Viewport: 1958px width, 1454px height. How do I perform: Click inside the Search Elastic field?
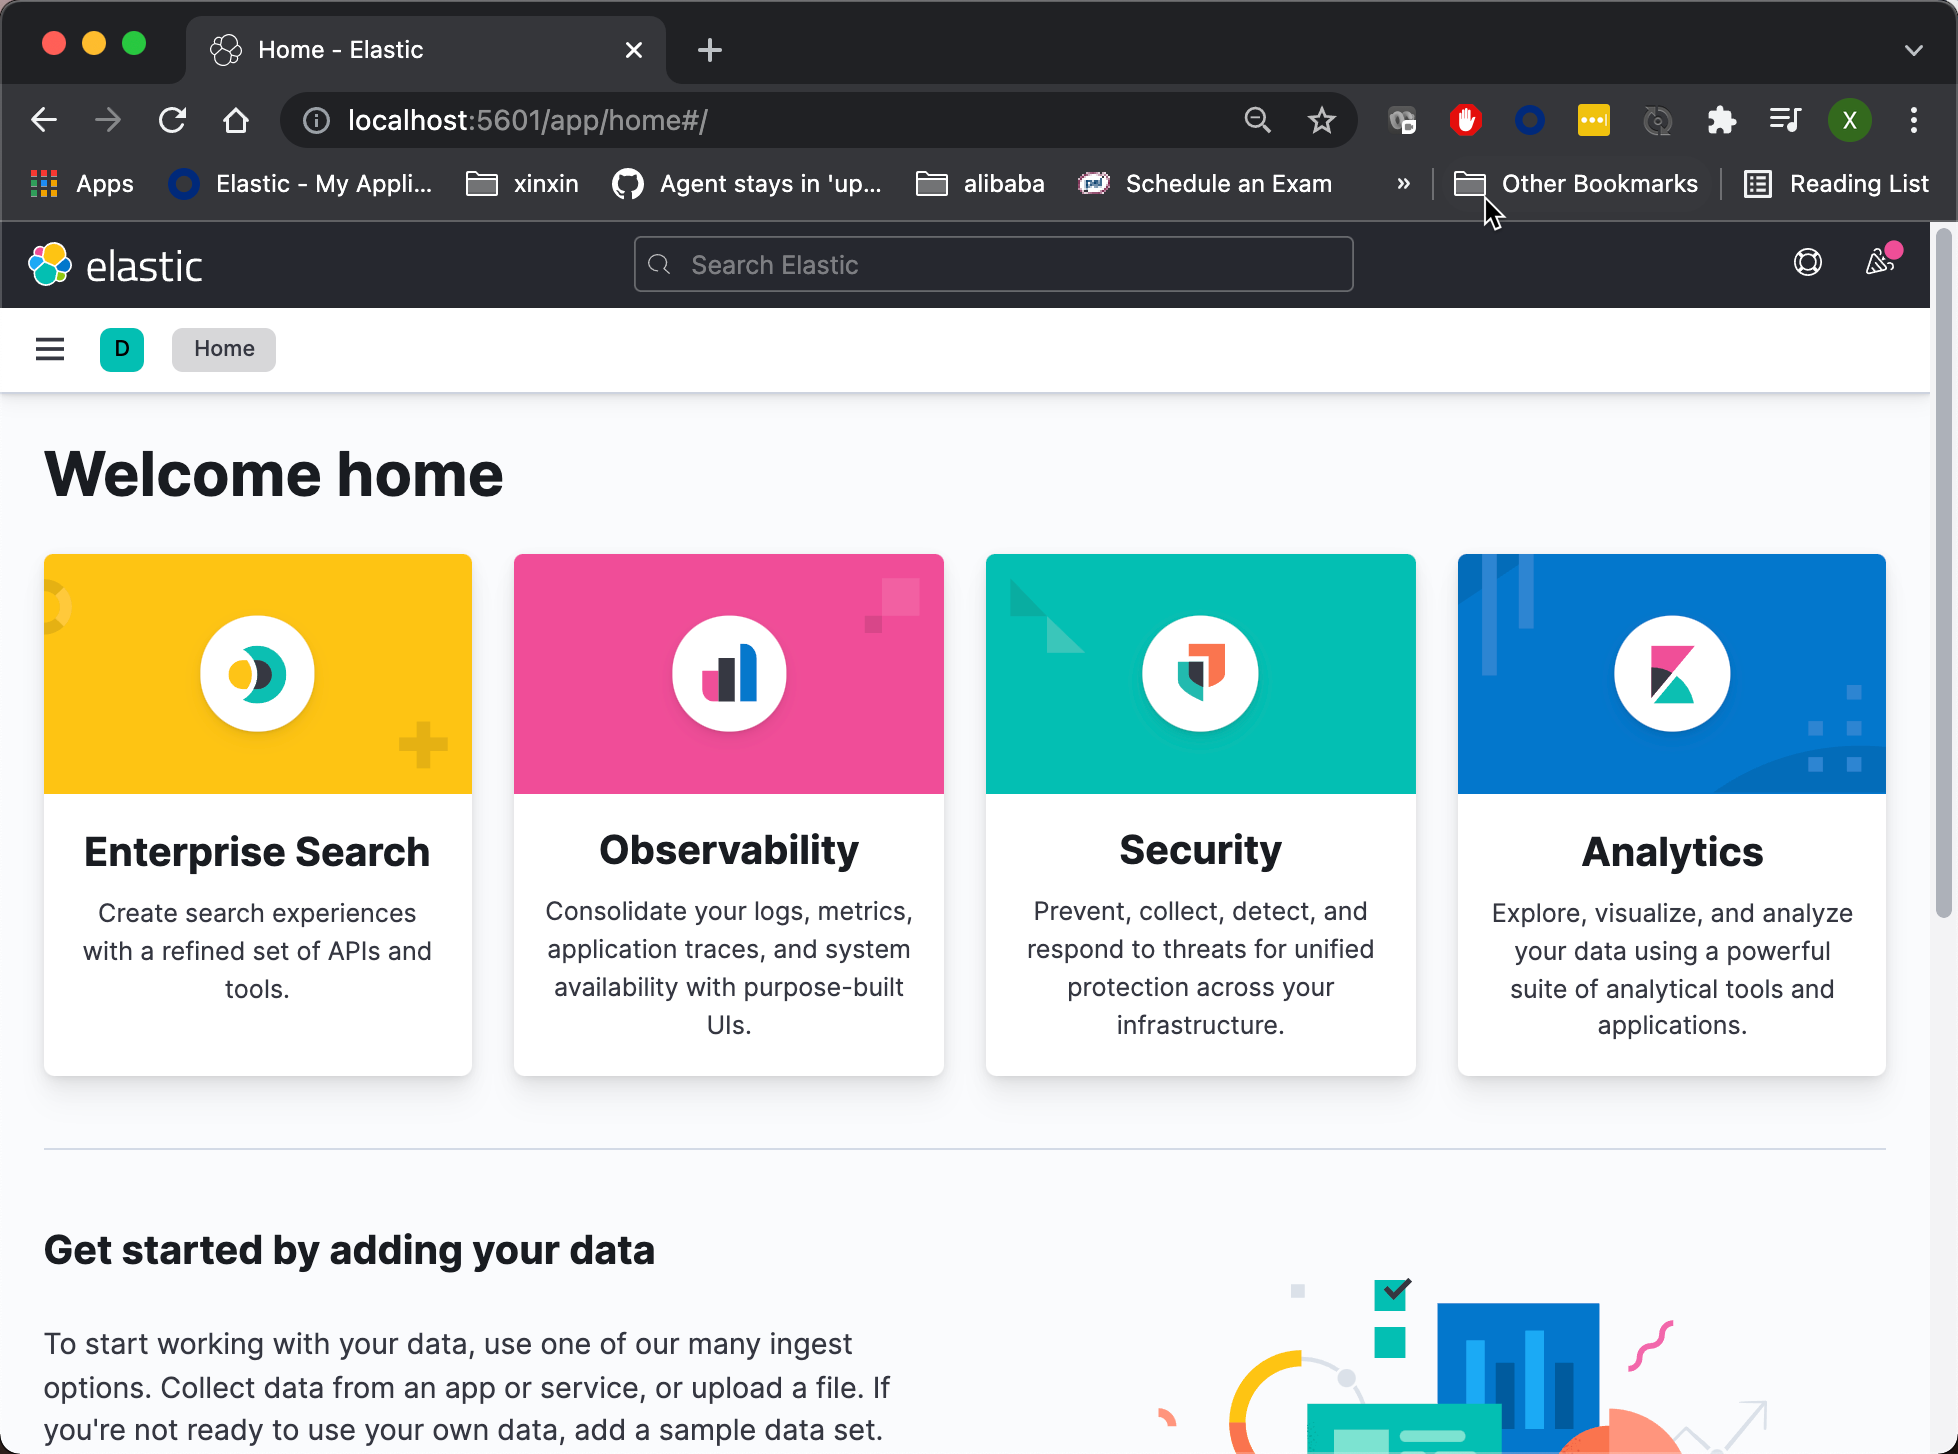click(x=993, y=264)
